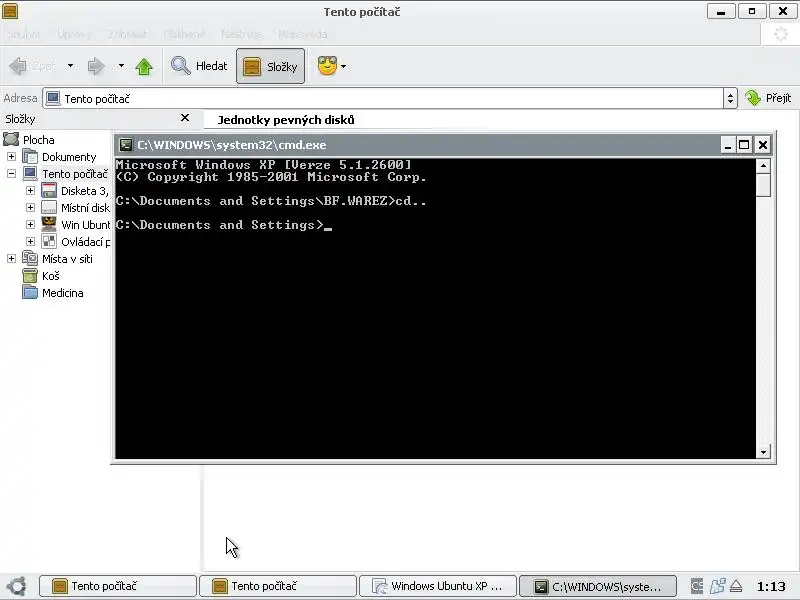The width and height of the screenshot is (800, 600).
Task: Expand the Místní disk tree node
Action: point(30,208)
